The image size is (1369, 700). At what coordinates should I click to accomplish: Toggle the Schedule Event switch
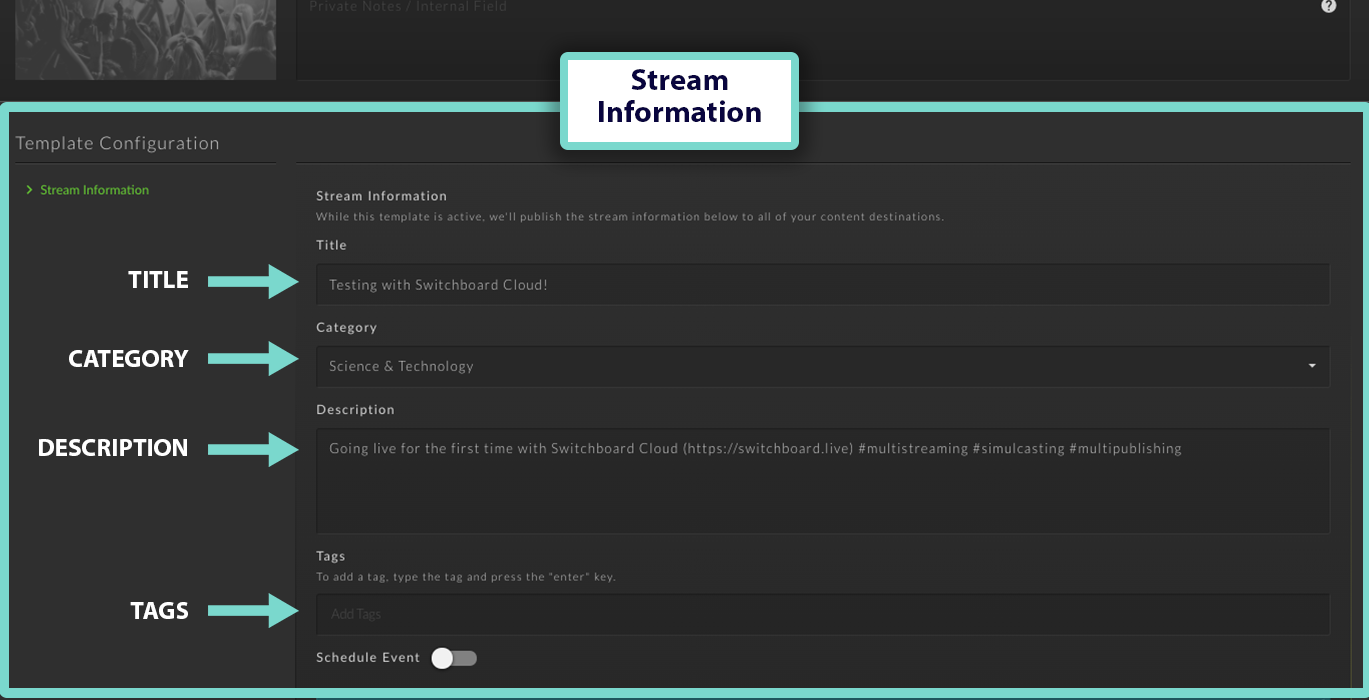point(454,658)
